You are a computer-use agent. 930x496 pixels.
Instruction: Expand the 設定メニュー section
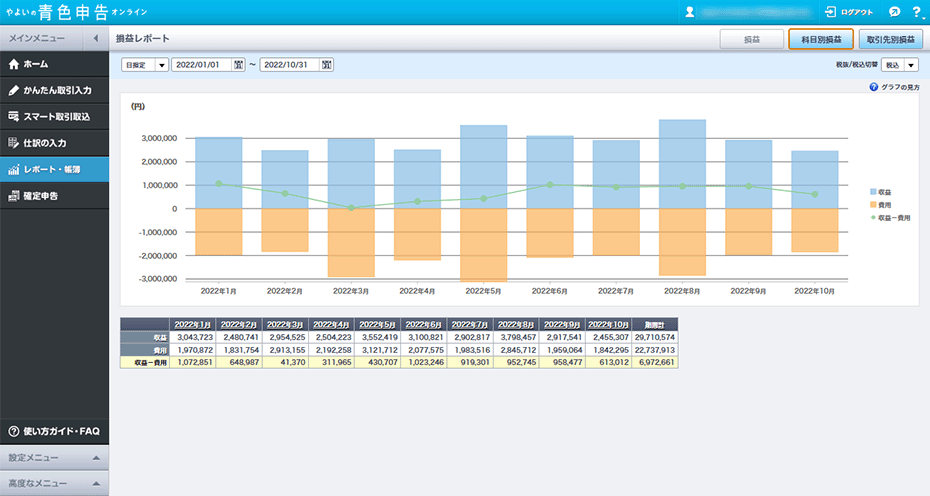[96, 458]
